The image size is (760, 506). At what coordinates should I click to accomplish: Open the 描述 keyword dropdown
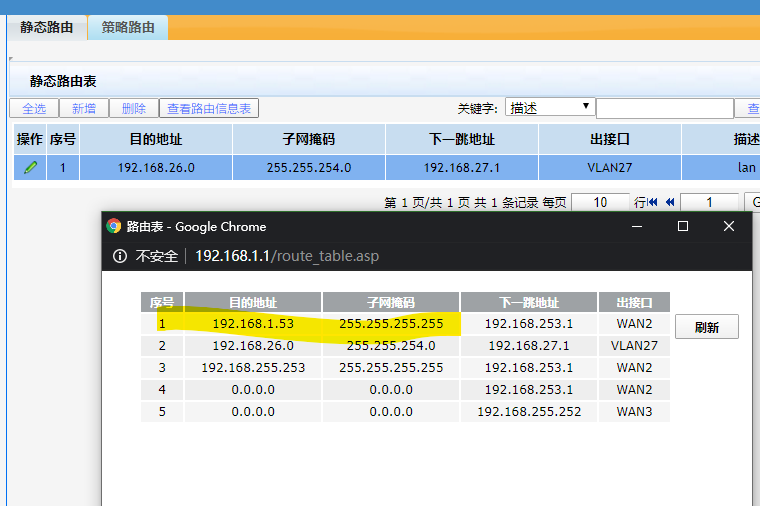550,107
